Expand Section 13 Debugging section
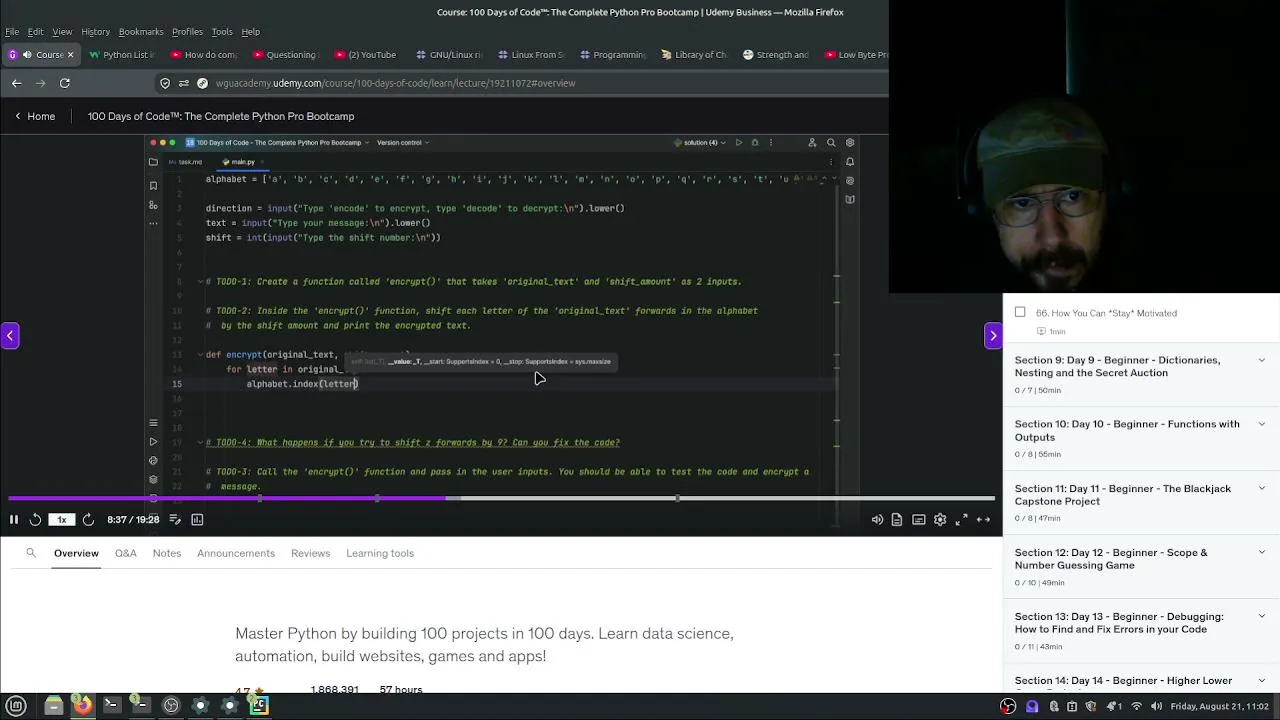Viewport: 1280px width, 720px height. (1141, 630)
